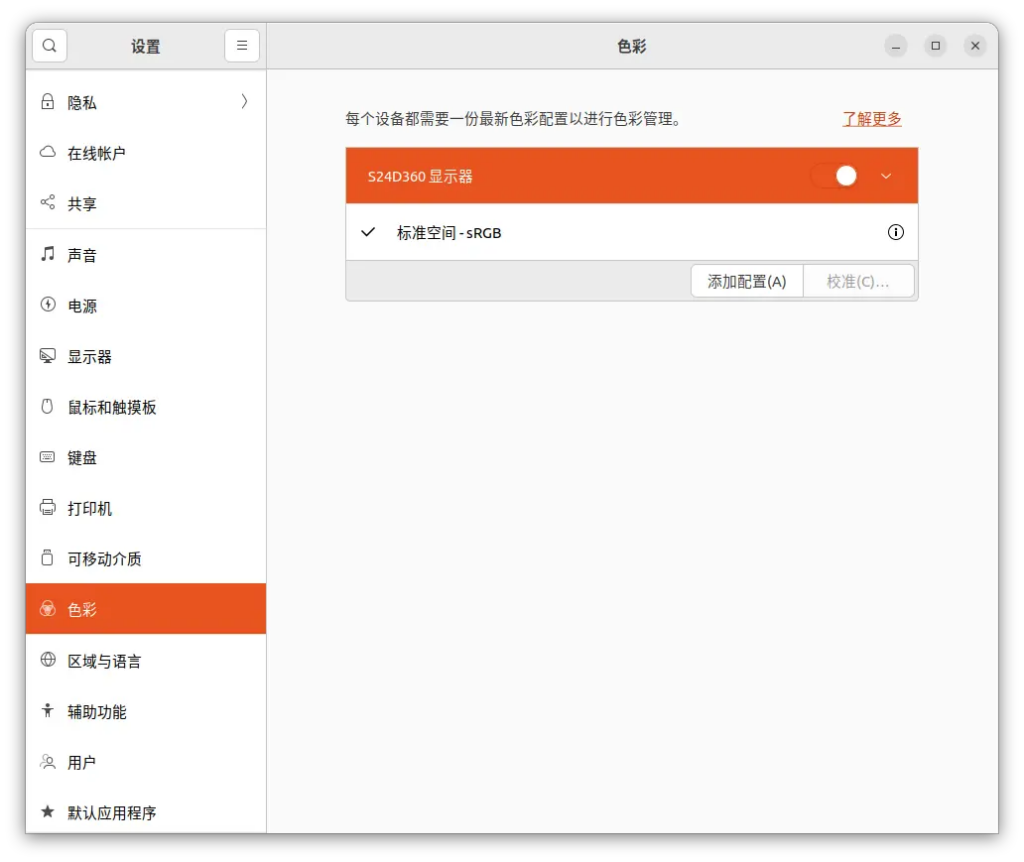Open 显示器 settings panel
Image resolution: width=1024 pixels, height=862 pixels.
pyautogui.click(x=90, y=357)
